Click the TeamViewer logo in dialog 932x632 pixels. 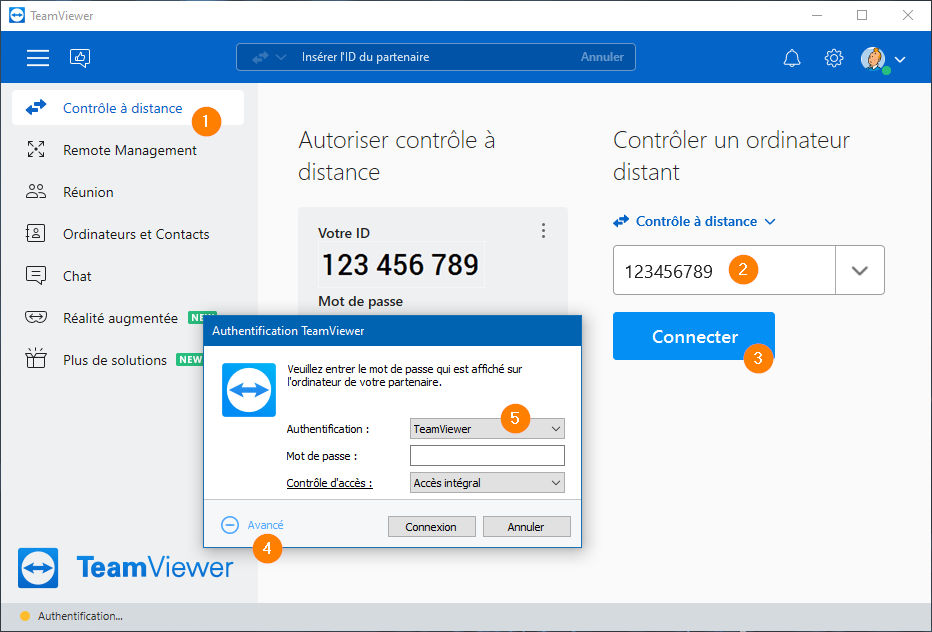[x=248, y=390]
